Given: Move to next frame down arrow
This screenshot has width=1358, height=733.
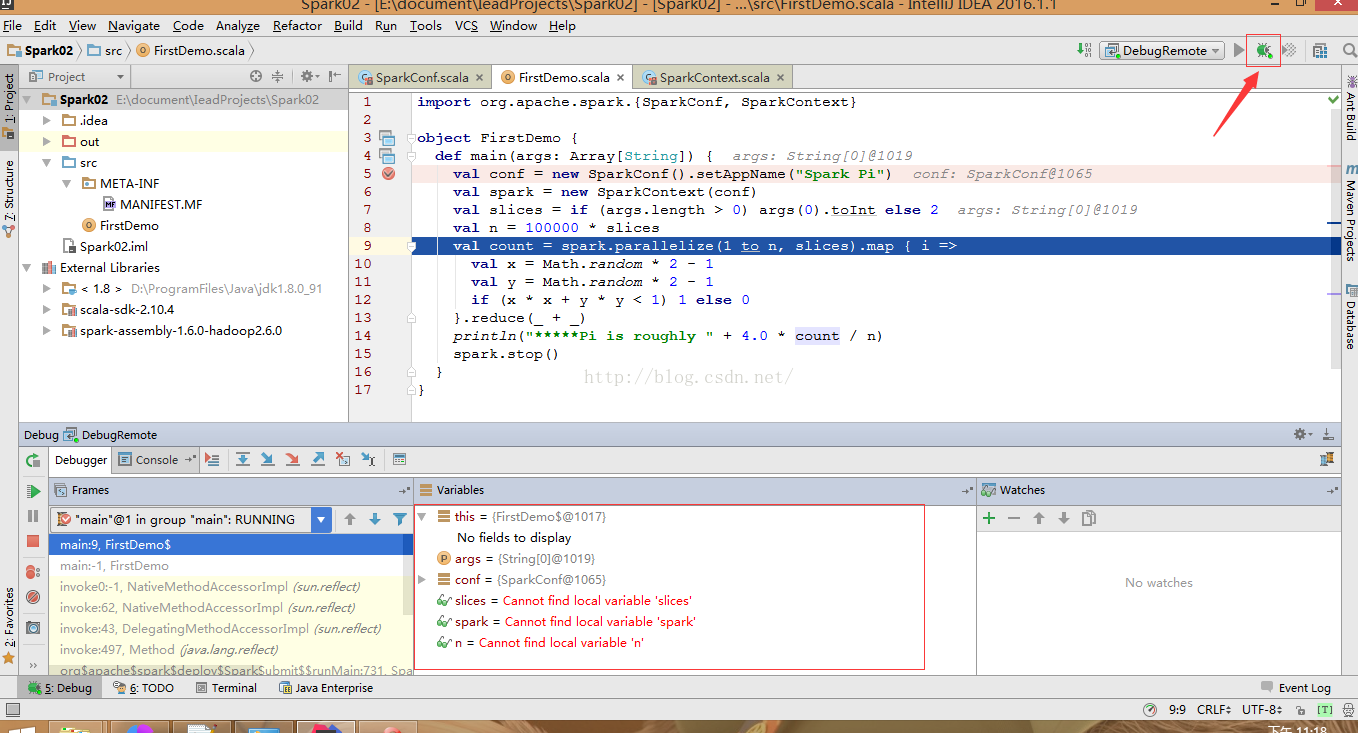Looking at the screenshot, I should click(x=375, y=519).
